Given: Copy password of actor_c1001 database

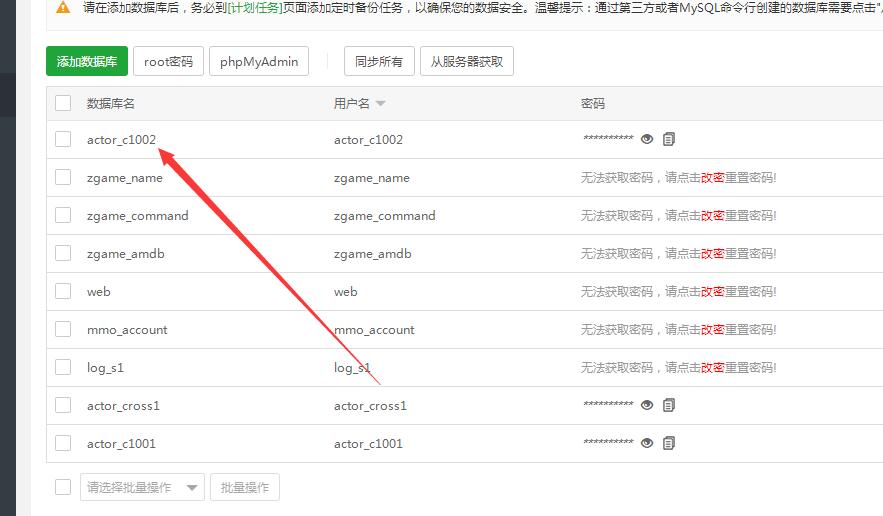Looking at the screenshot, I should 669,443.
